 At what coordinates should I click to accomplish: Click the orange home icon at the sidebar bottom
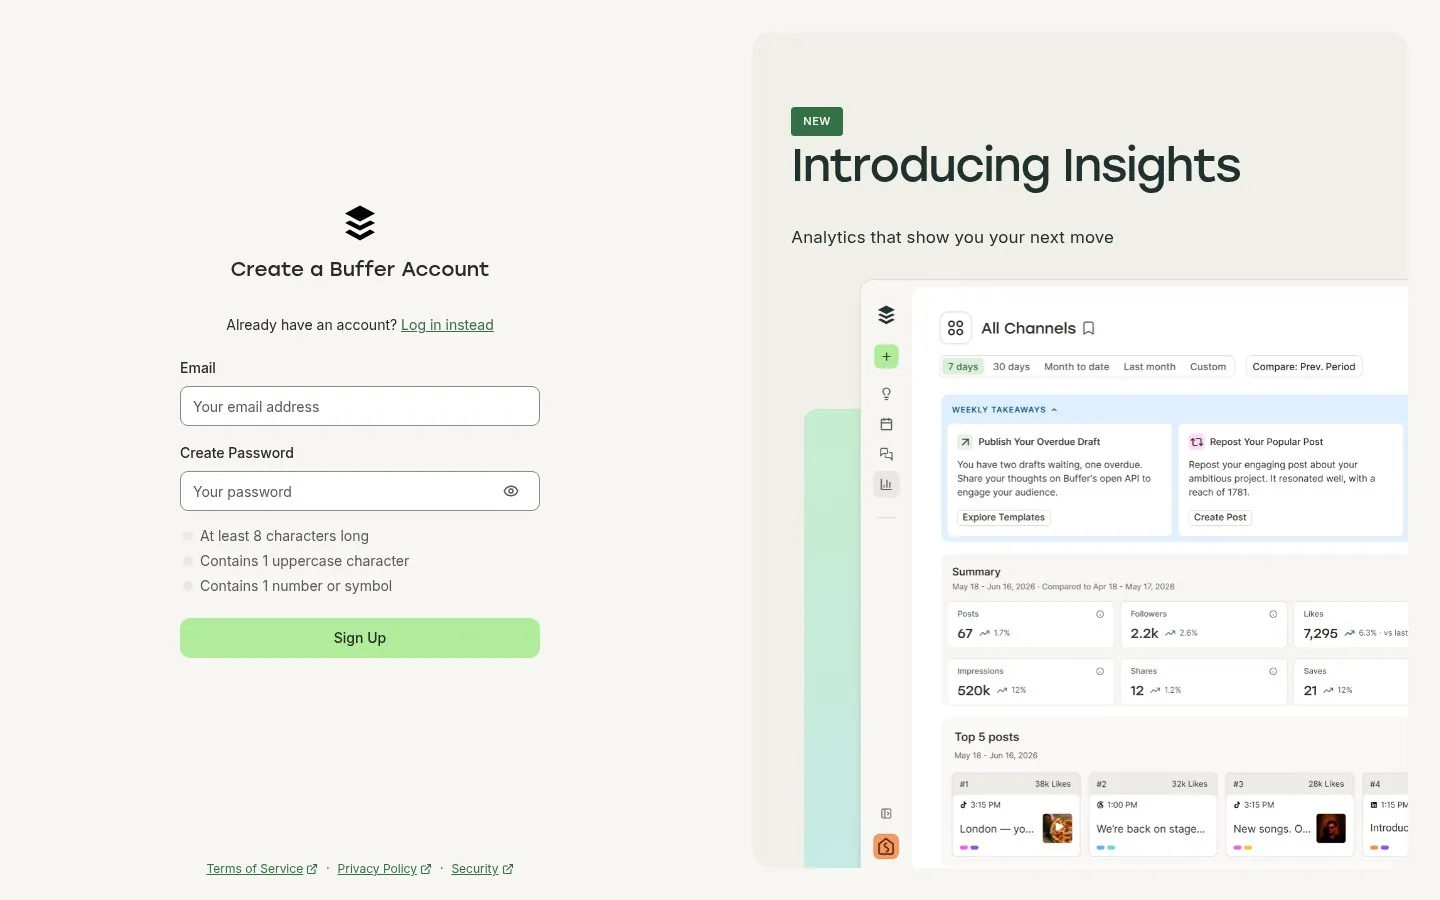[886, 847]
